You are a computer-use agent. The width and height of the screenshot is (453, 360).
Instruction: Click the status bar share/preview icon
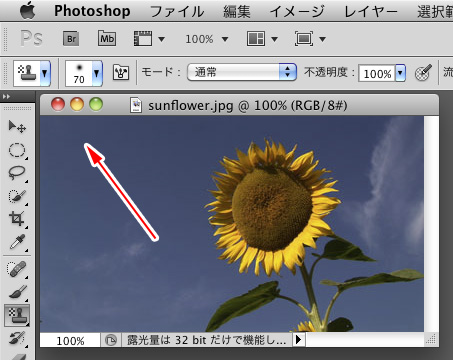tap(111, 340)
